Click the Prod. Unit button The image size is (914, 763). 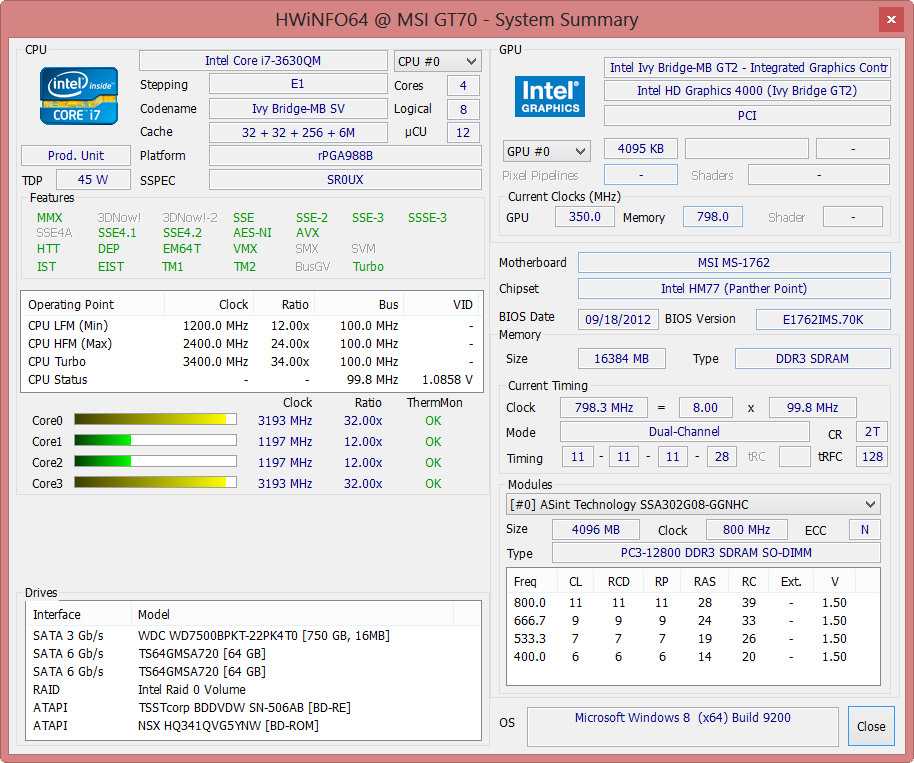click(x=76, y=156)
